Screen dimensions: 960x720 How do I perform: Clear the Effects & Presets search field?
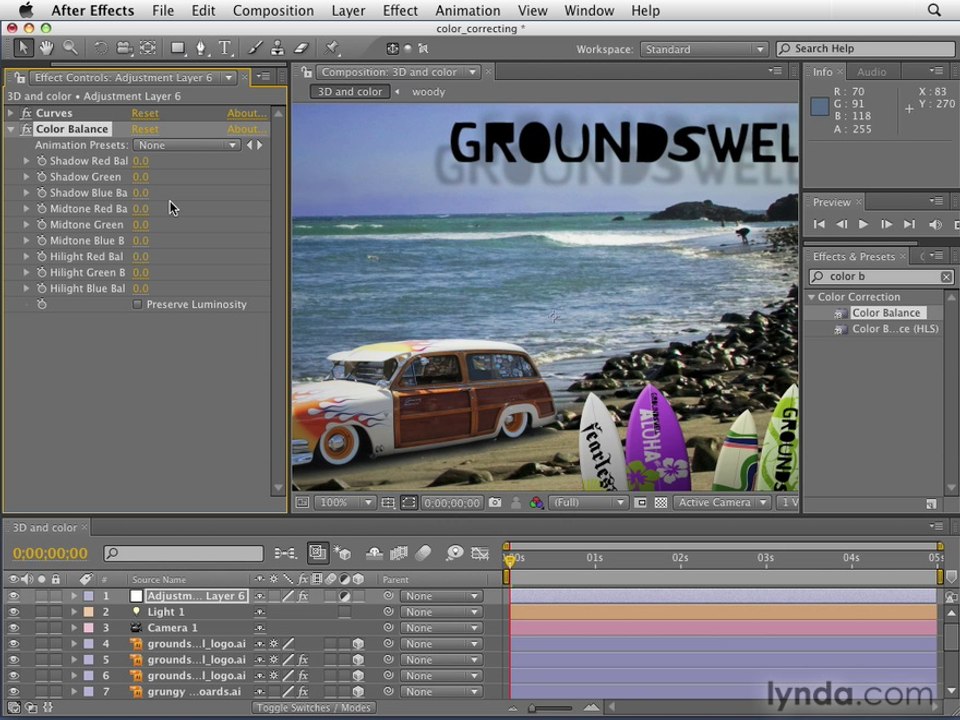point(946,277)
